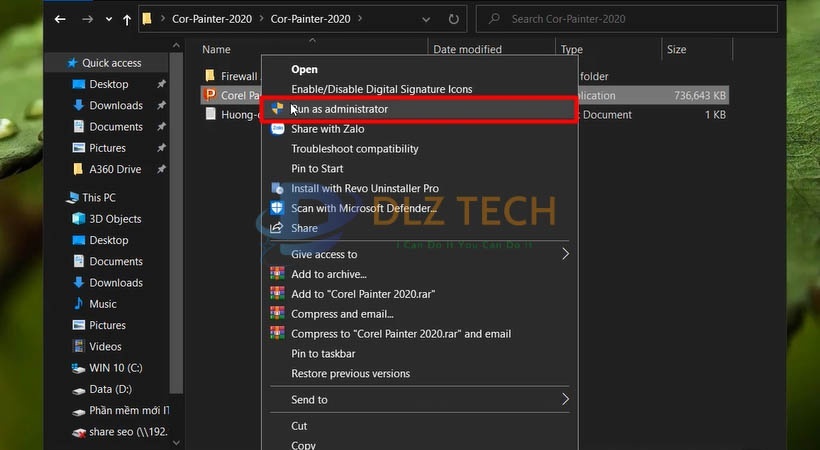Viewport: 820px width, 450px height.
Task: Select Quick access in sidebar
Action: (x=111, y=63)
